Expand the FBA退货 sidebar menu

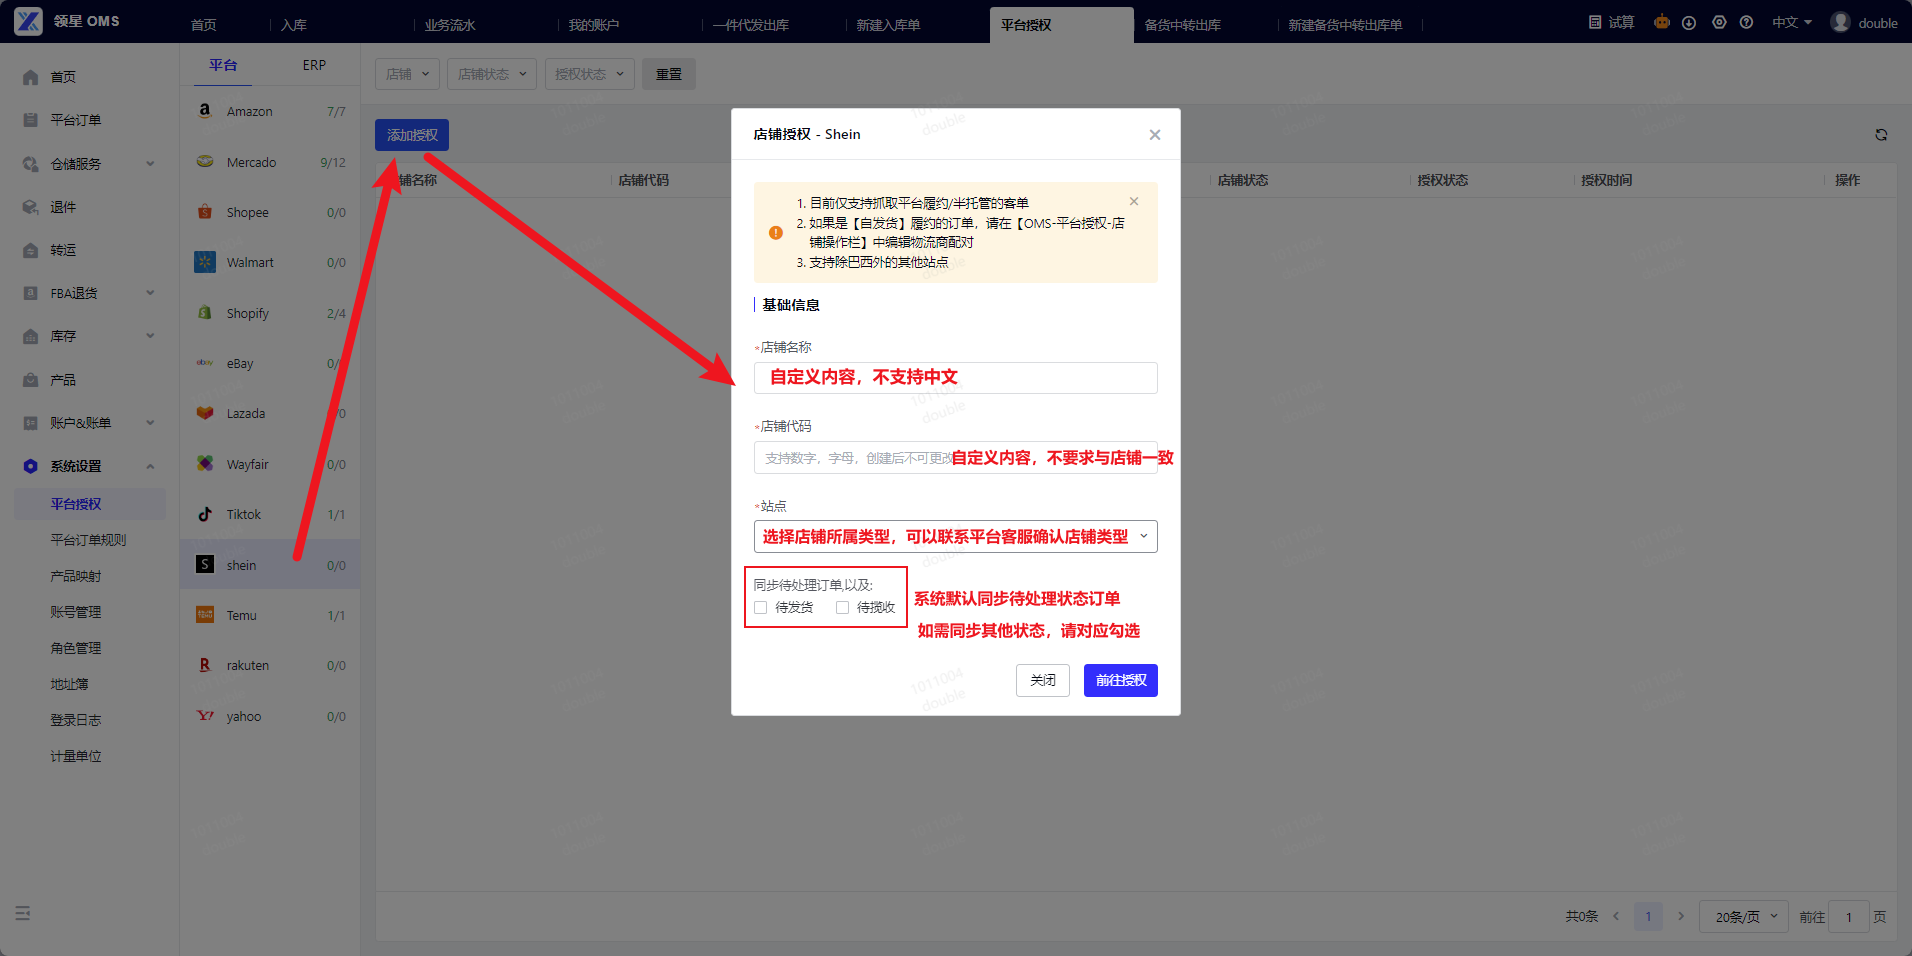pyautogui.click(x=90, y=293)
